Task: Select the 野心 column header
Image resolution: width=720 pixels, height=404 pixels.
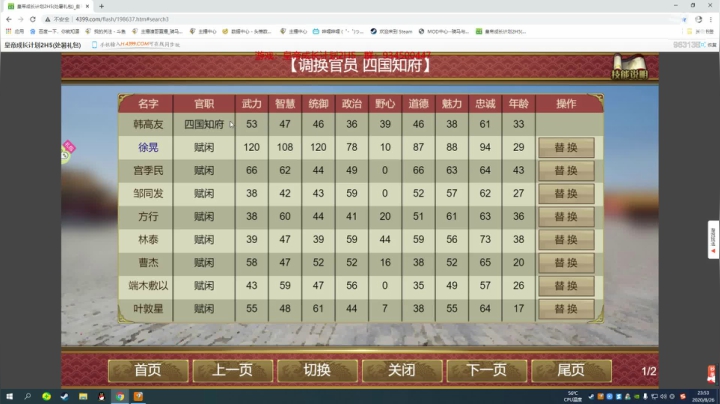Action: (x=385, y=104)
